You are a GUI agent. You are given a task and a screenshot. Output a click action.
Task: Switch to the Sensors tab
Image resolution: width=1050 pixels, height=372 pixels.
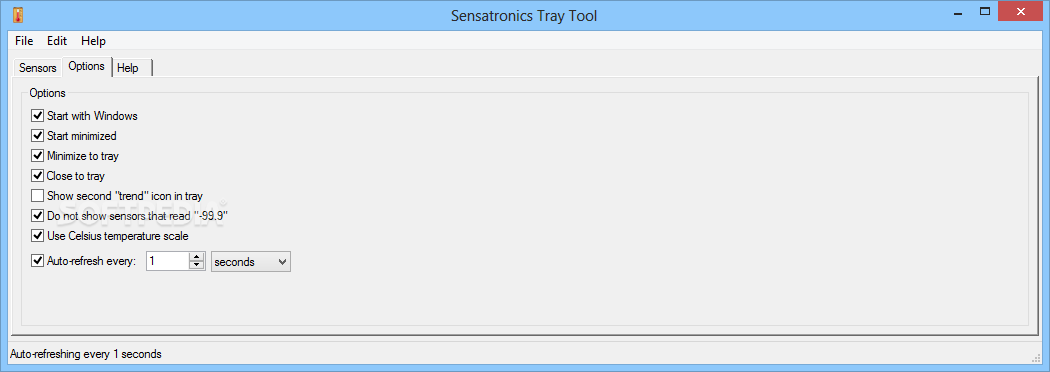[x=38, y=68]
